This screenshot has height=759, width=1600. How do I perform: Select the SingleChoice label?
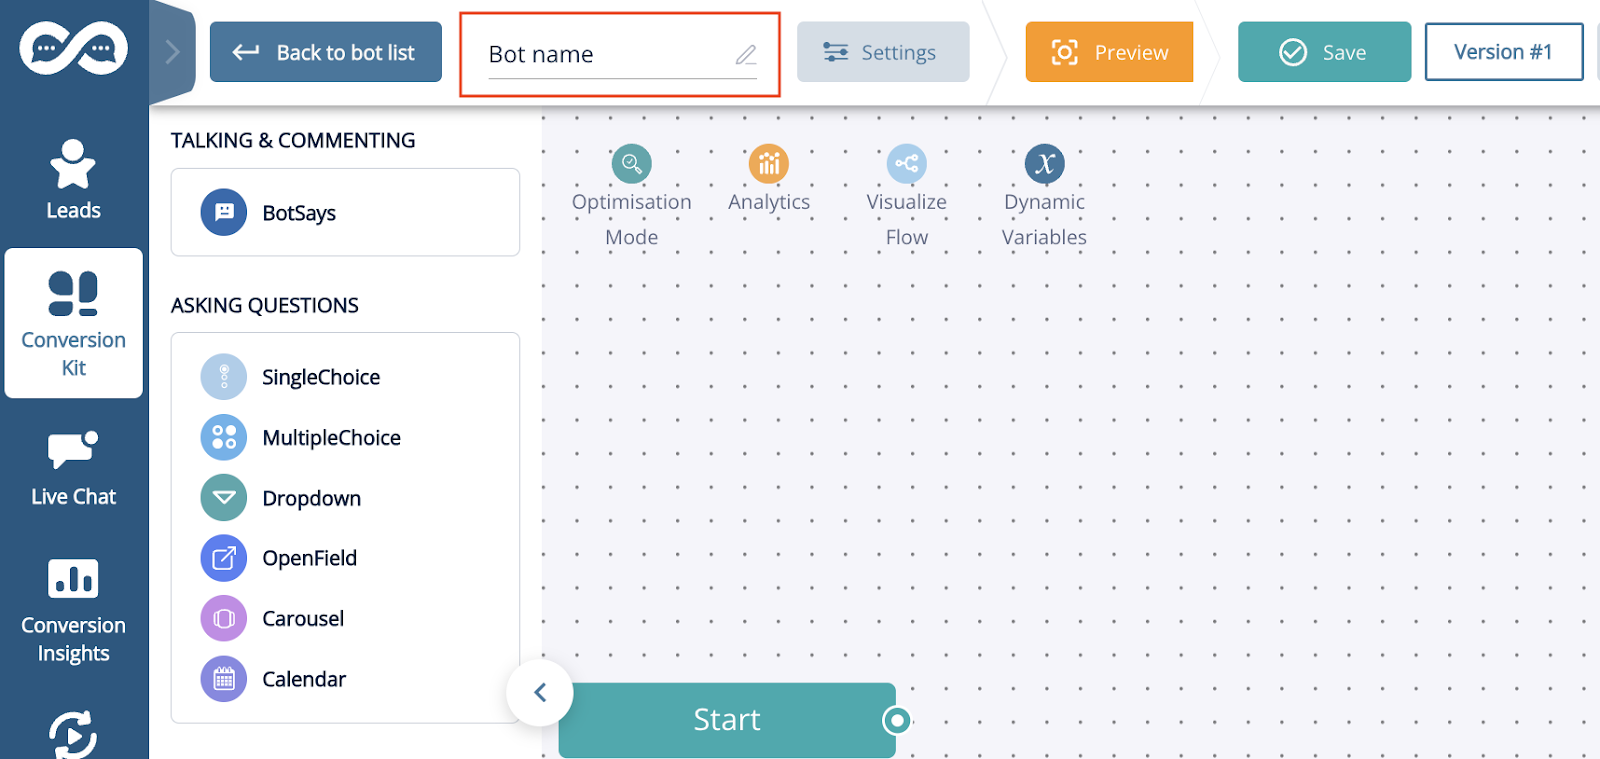pyautogui.click(x=321, y=377)
